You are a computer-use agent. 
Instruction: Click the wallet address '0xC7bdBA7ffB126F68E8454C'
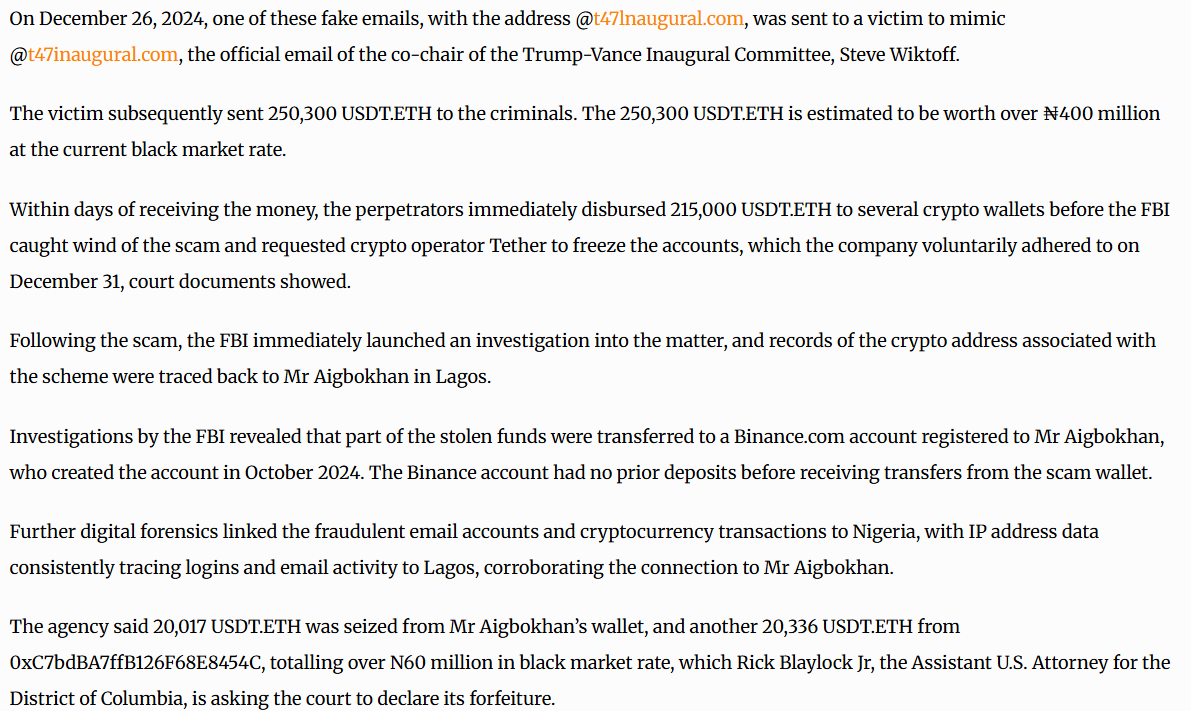pyautogui.click(x=135, y=663)
